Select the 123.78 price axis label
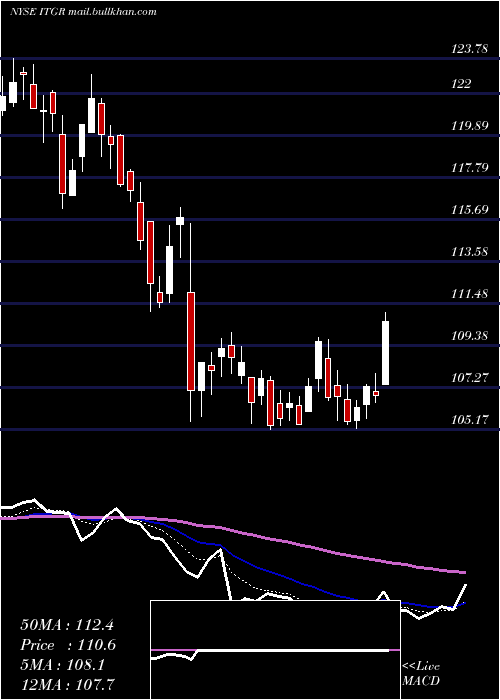 [x=469, y=49]
